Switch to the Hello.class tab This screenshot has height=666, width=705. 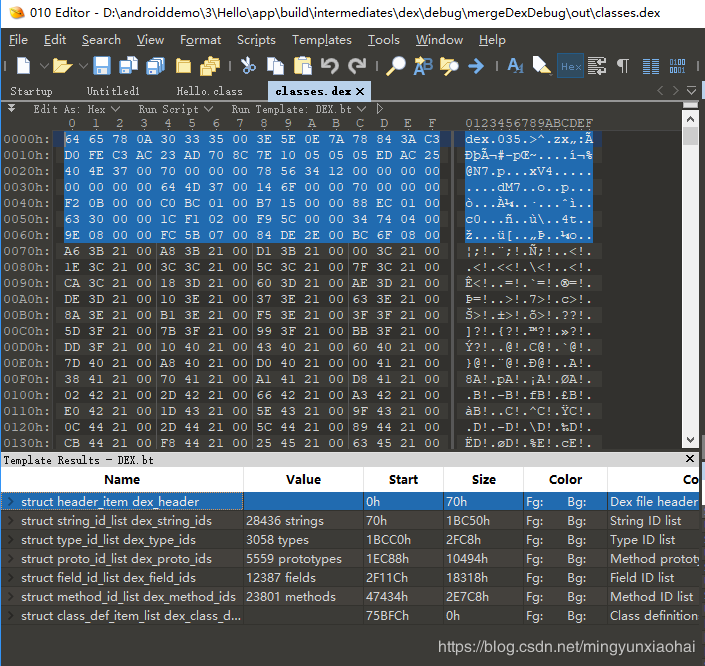(x=209, y=91)
